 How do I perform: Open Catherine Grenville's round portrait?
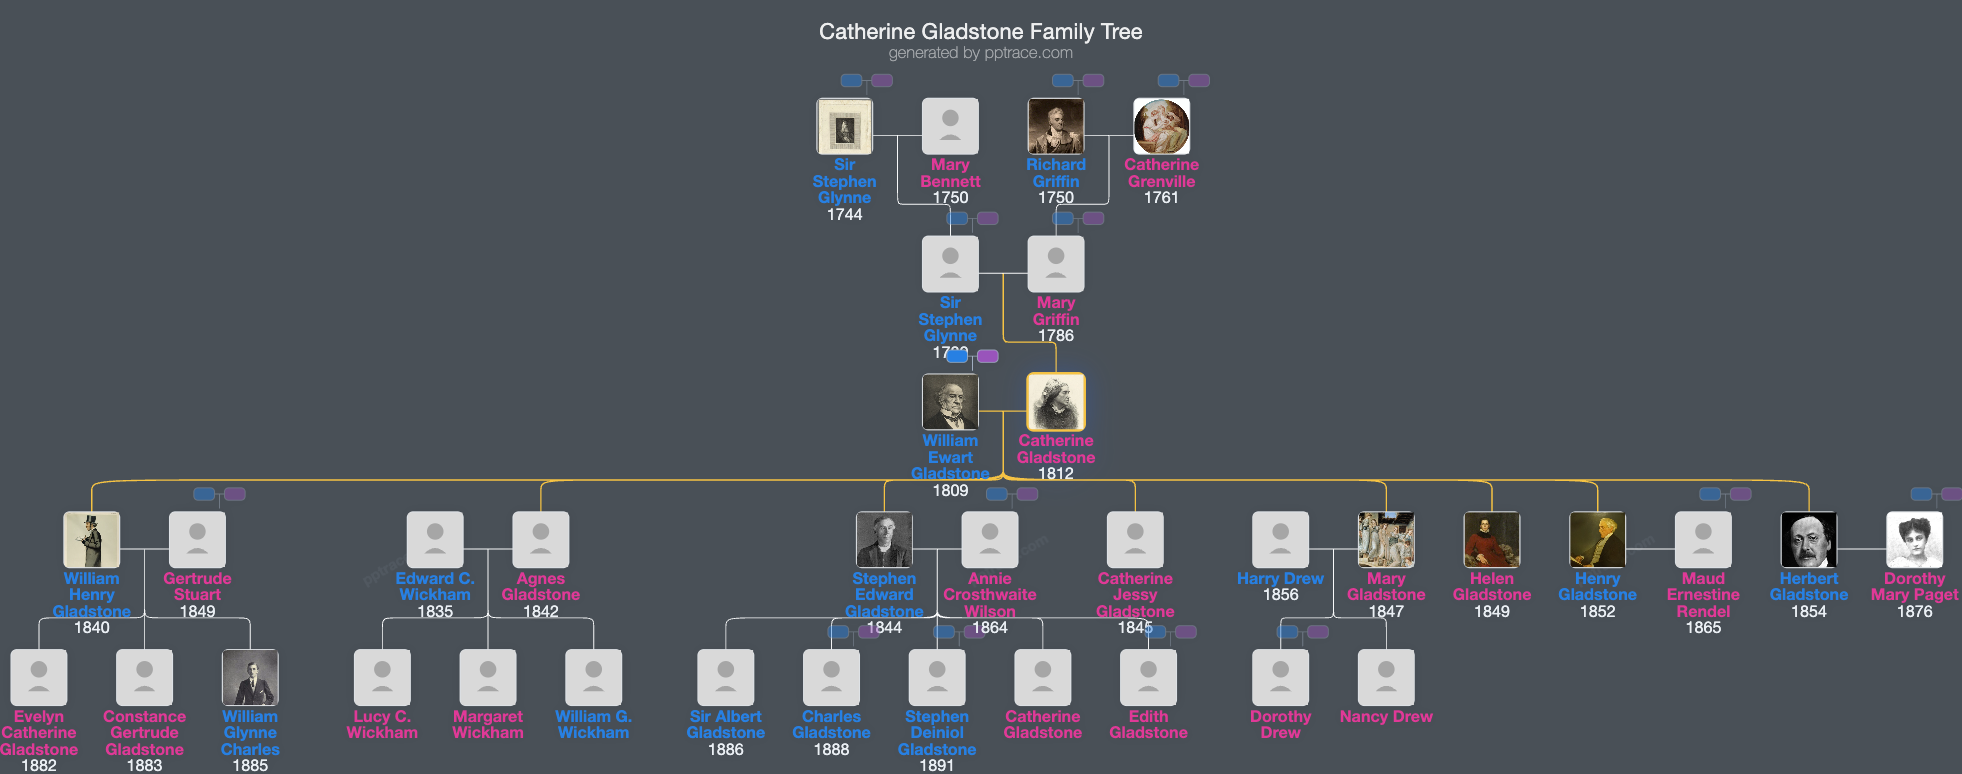[x=1162, y=126]
